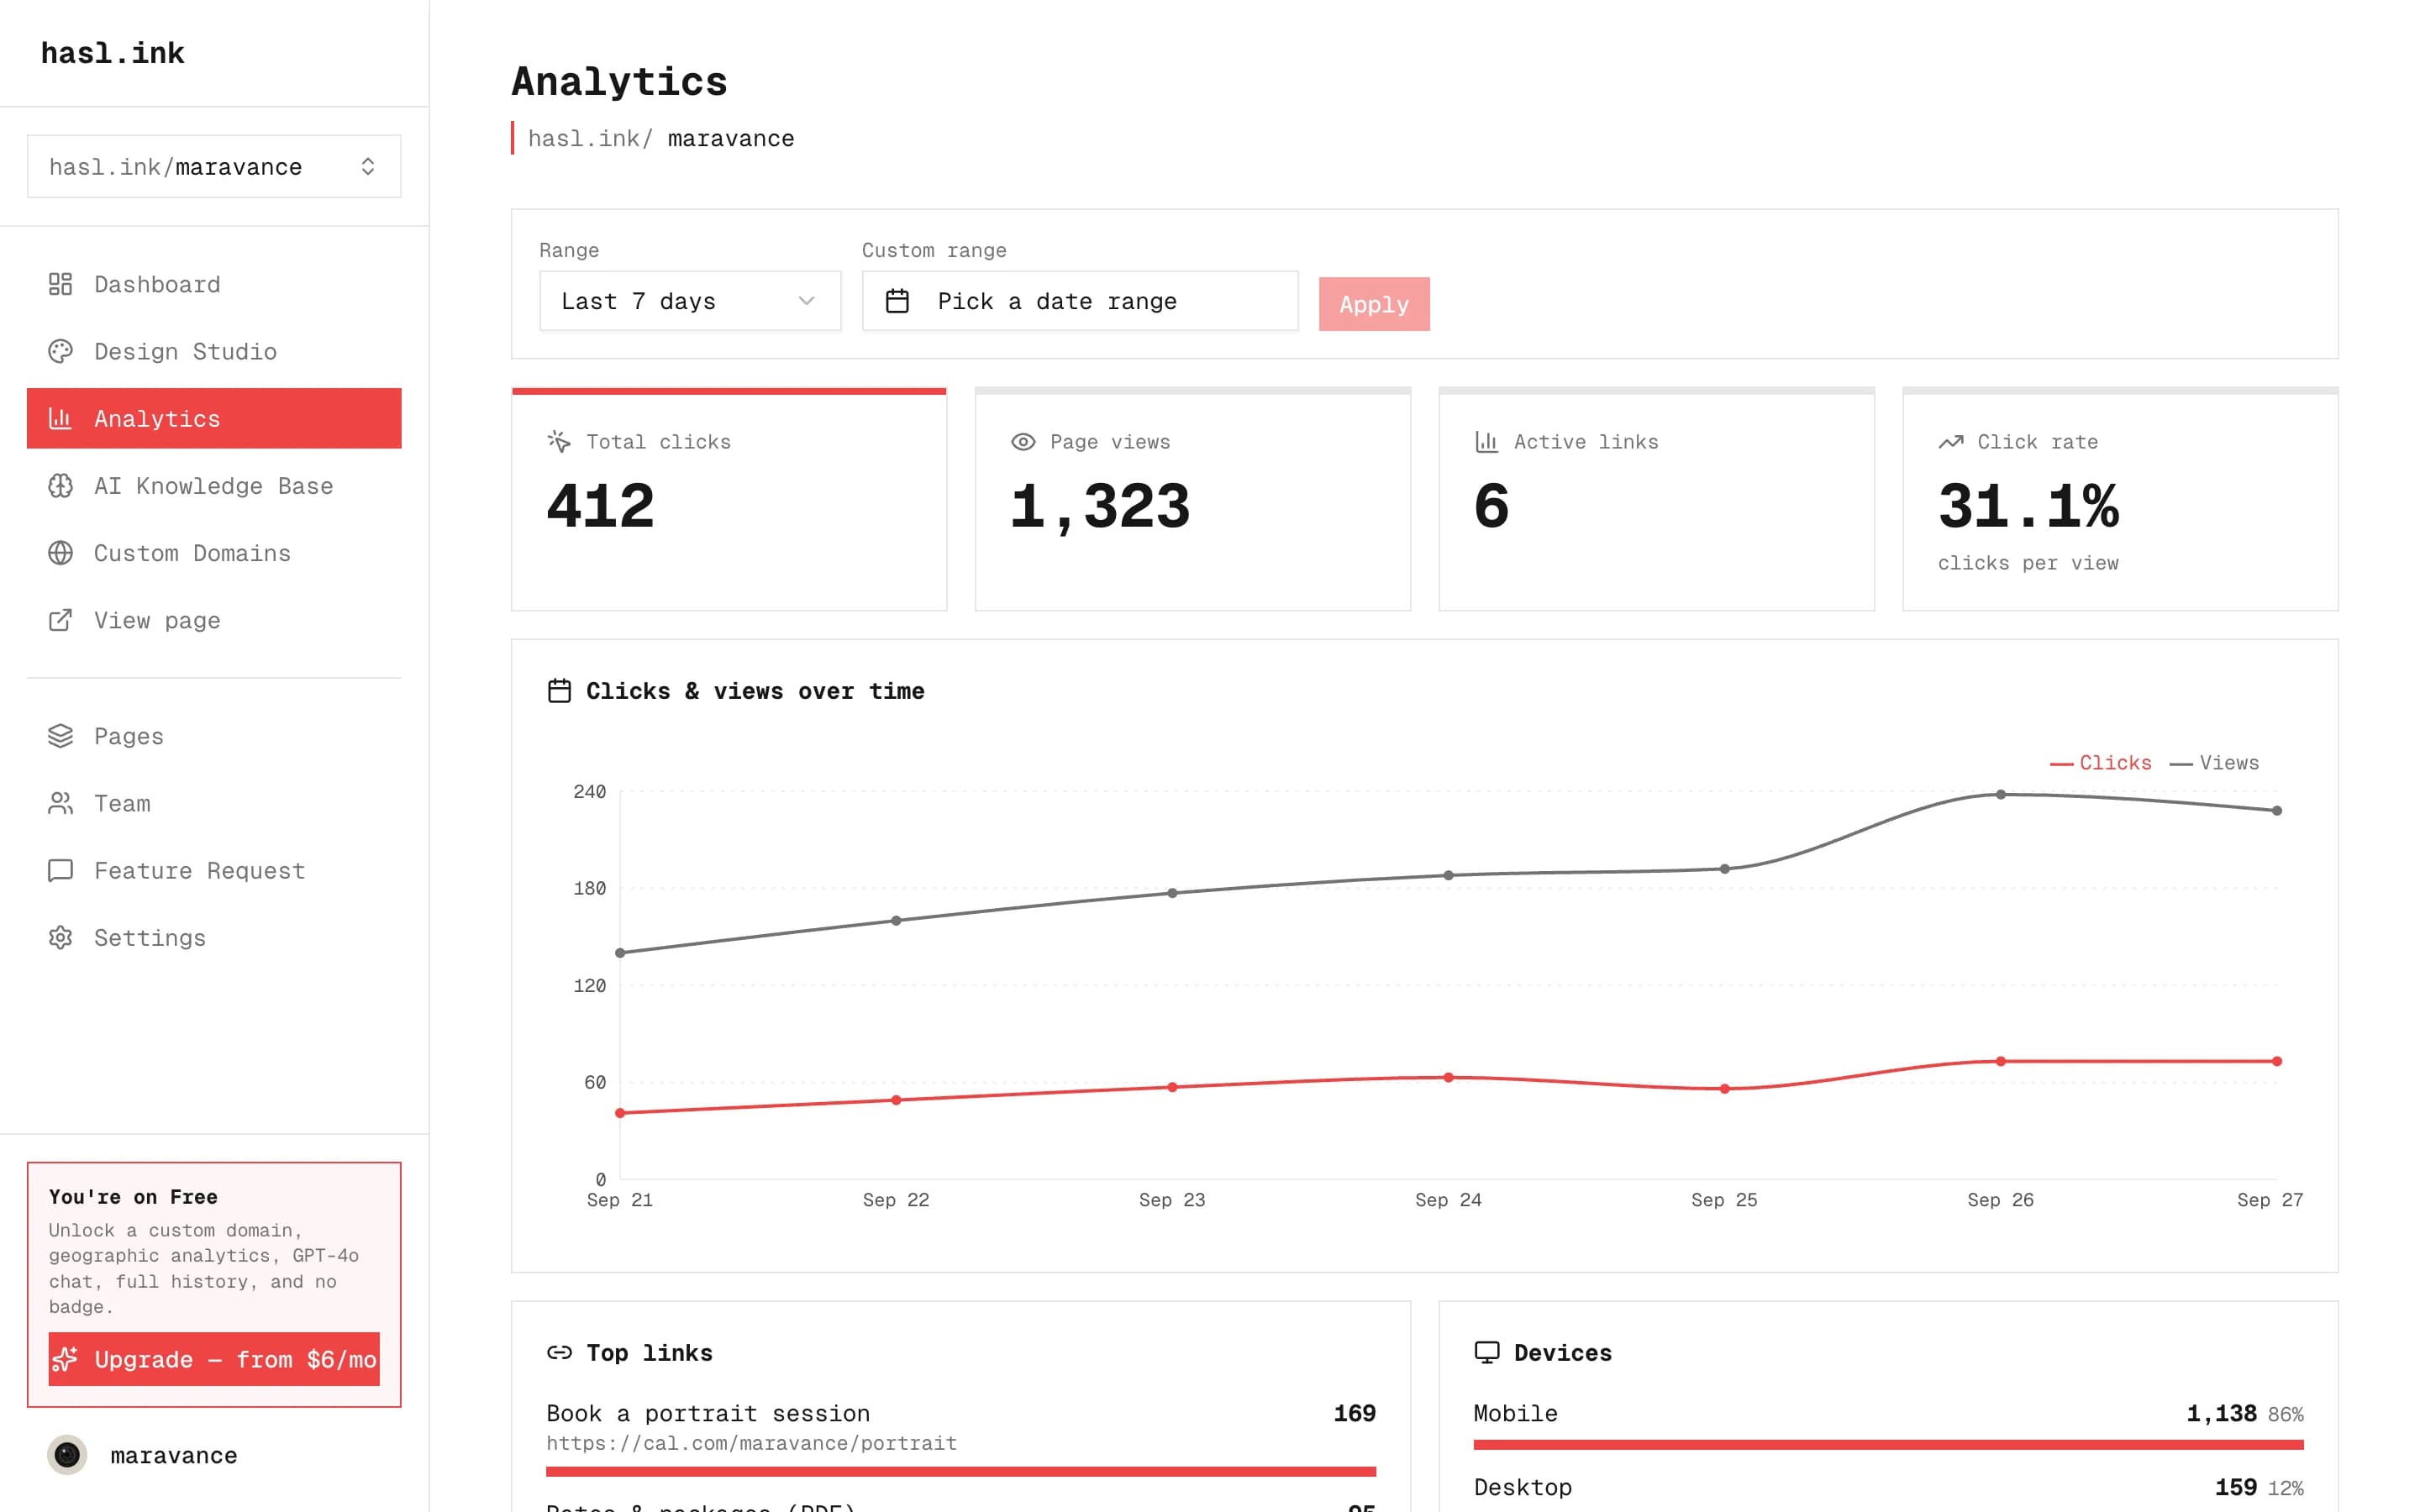This screenshot has height=1512, width=2420.
Task: Open the Last 7 days range dropdown
Action: click(x=690, y=301)
